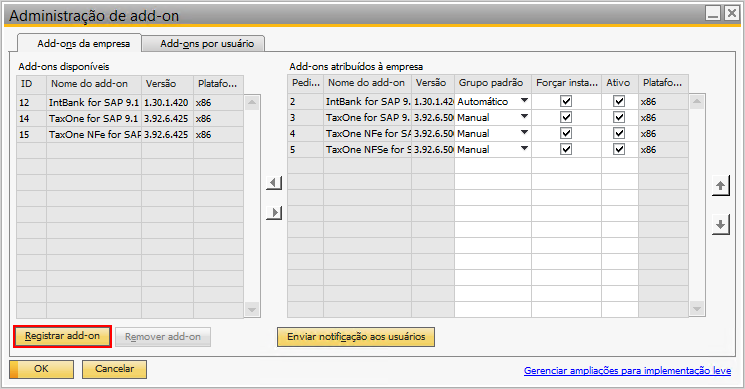This screenshot has width=745, height=389.
Task: Move assigned add-on up in order
Action: 720,186
